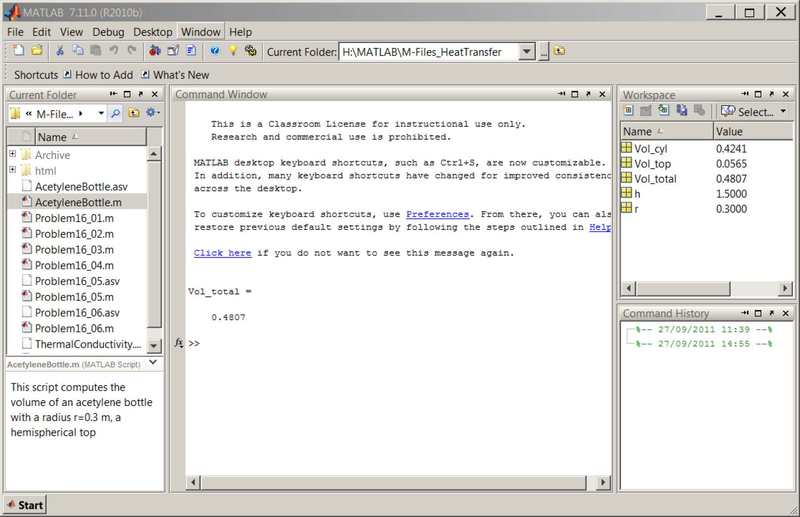Open the View menu
Viewport: 800px width, 517px height.
tap(71, 32)
